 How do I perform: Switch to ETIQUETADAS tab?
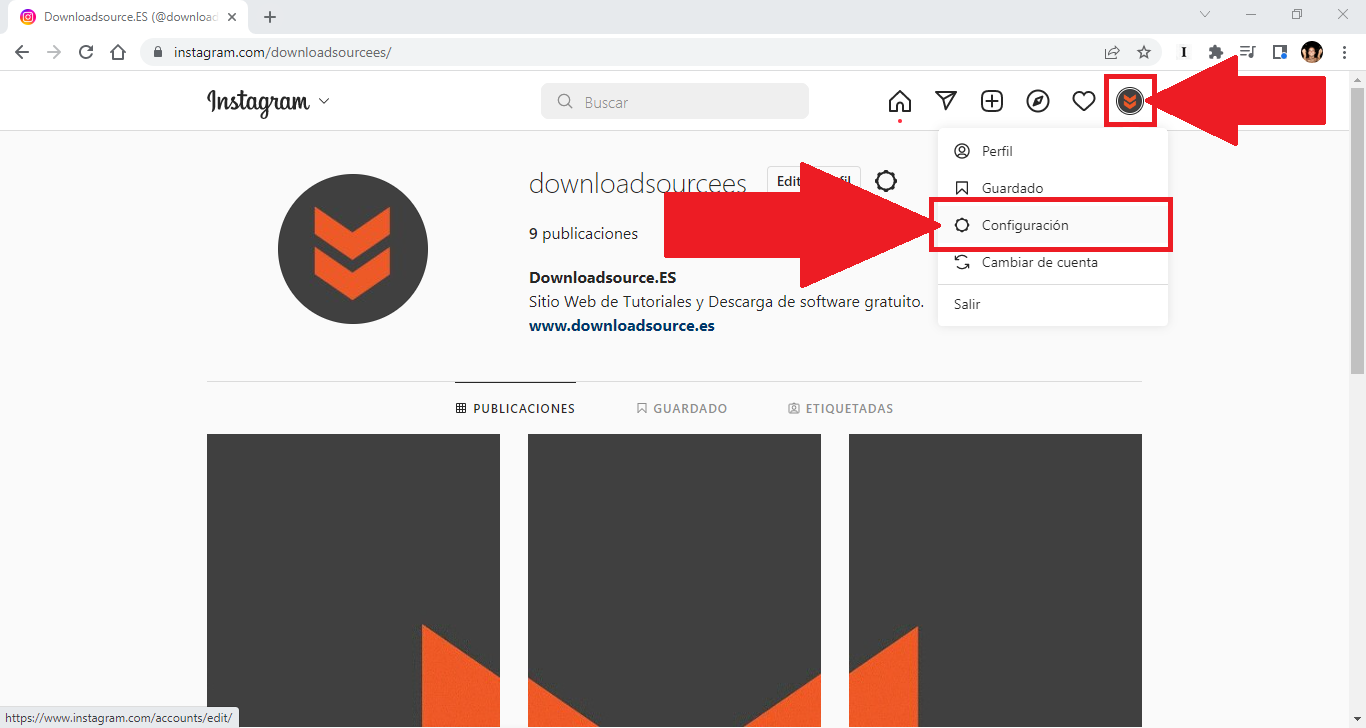point(840,408)
